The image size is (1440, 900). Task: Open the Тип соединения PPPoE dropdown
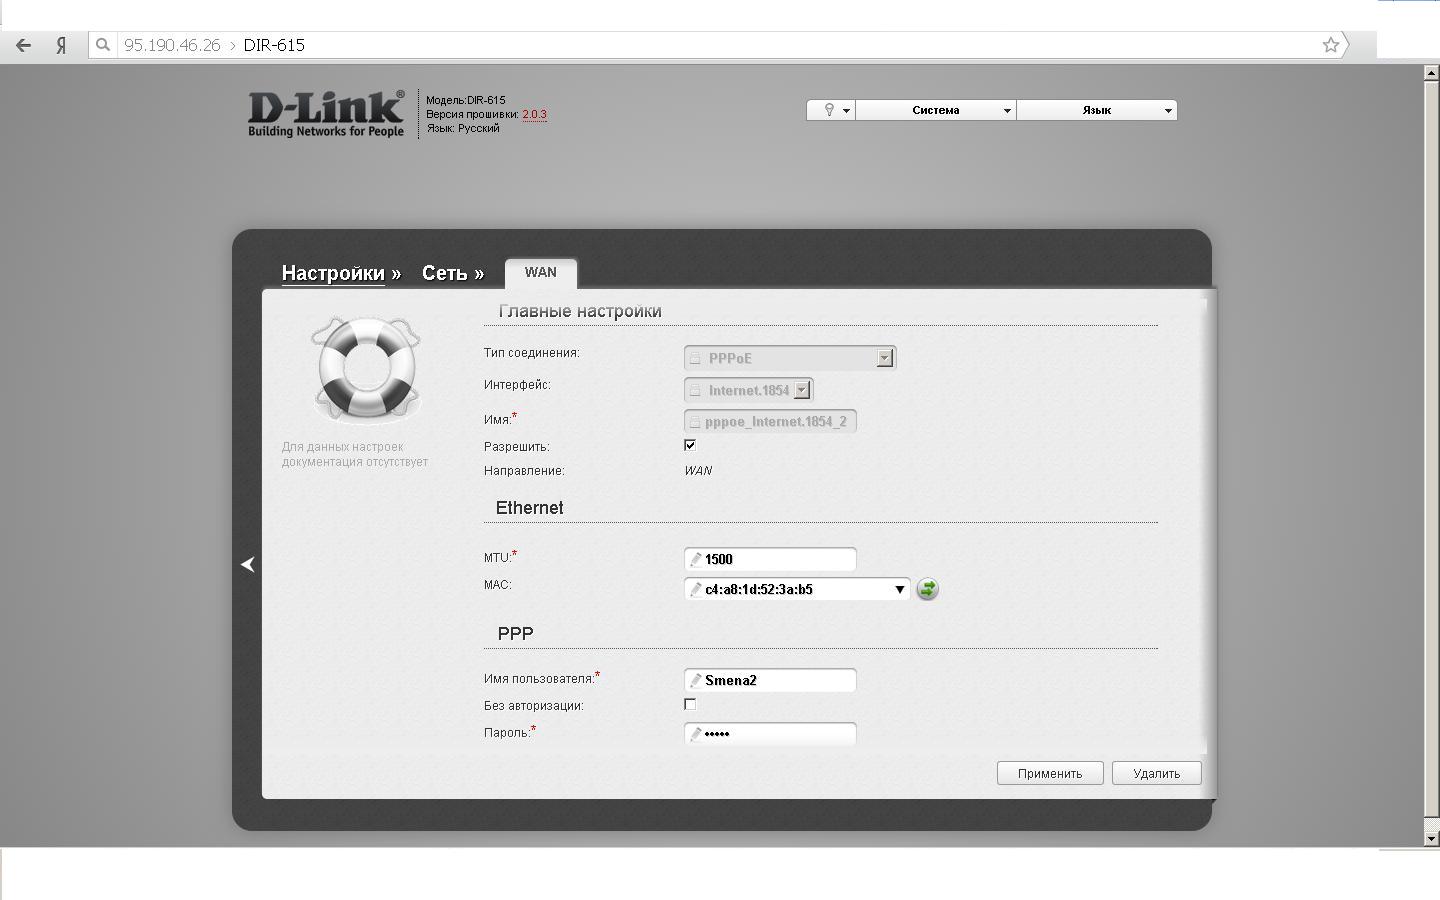tap(790, 358)
